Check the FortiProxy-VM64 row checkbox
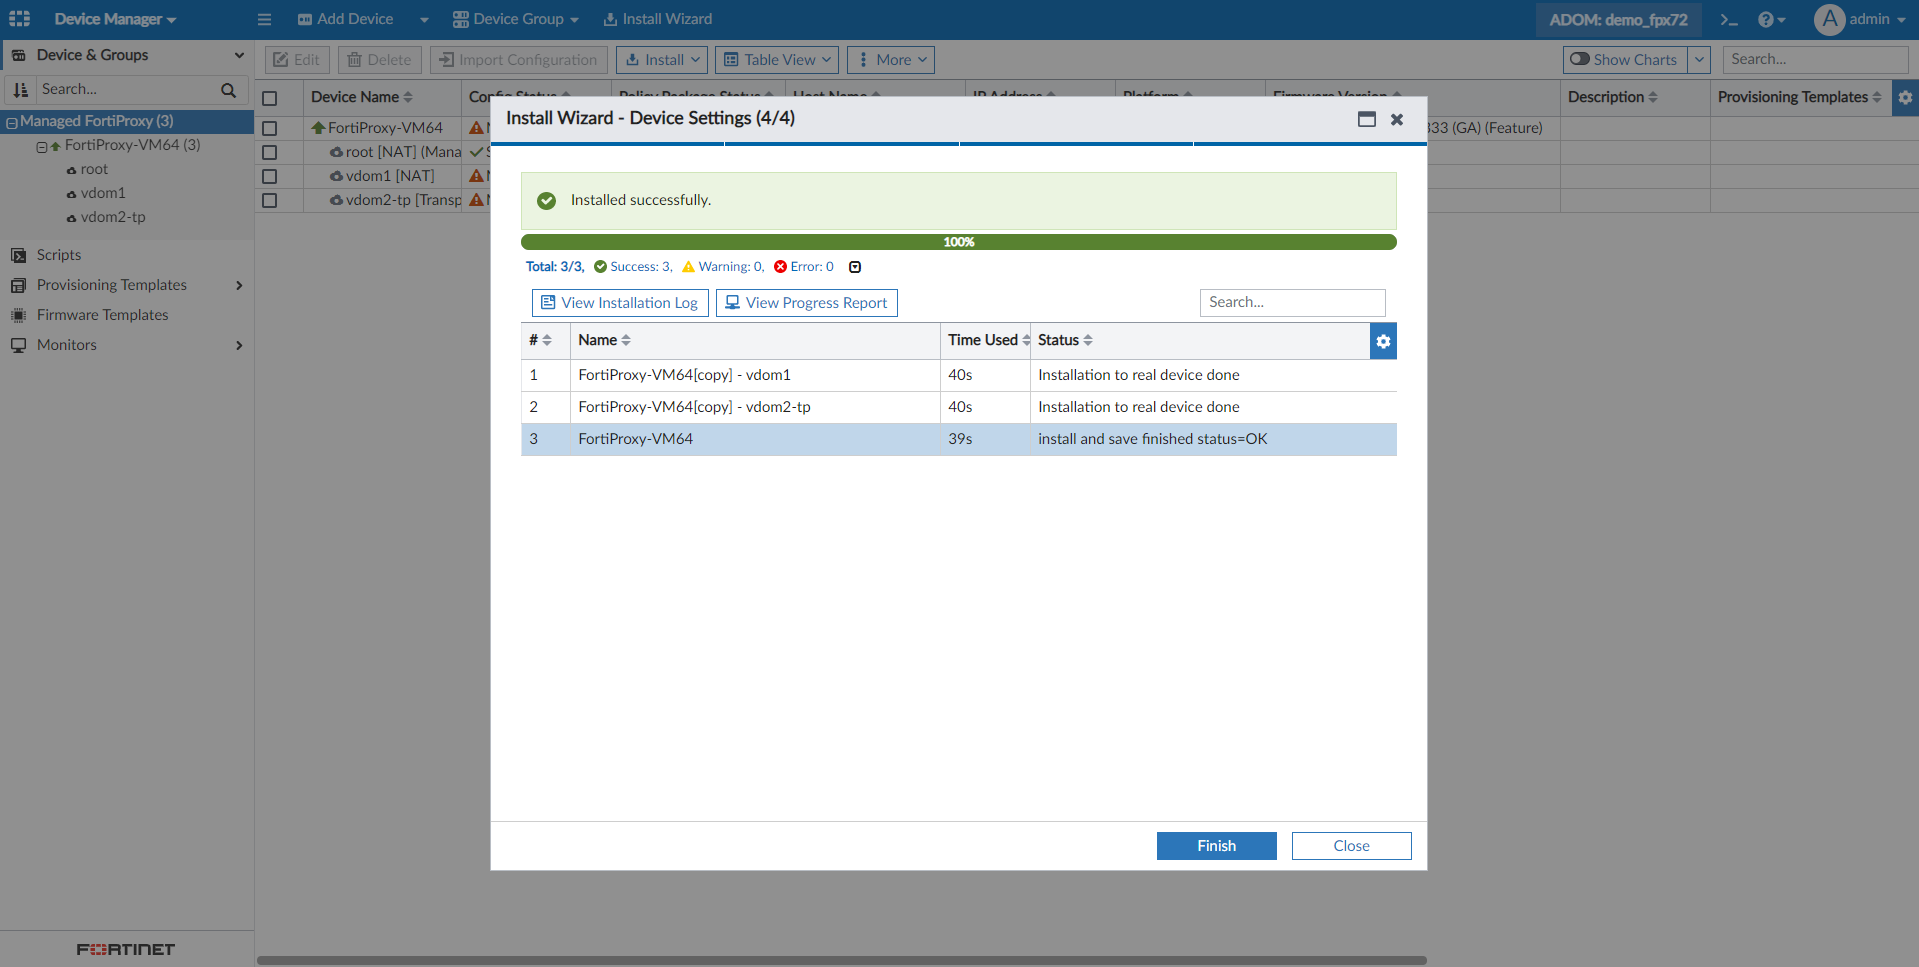The width and height of the screenshot is (1919, 967). (269, 128)
